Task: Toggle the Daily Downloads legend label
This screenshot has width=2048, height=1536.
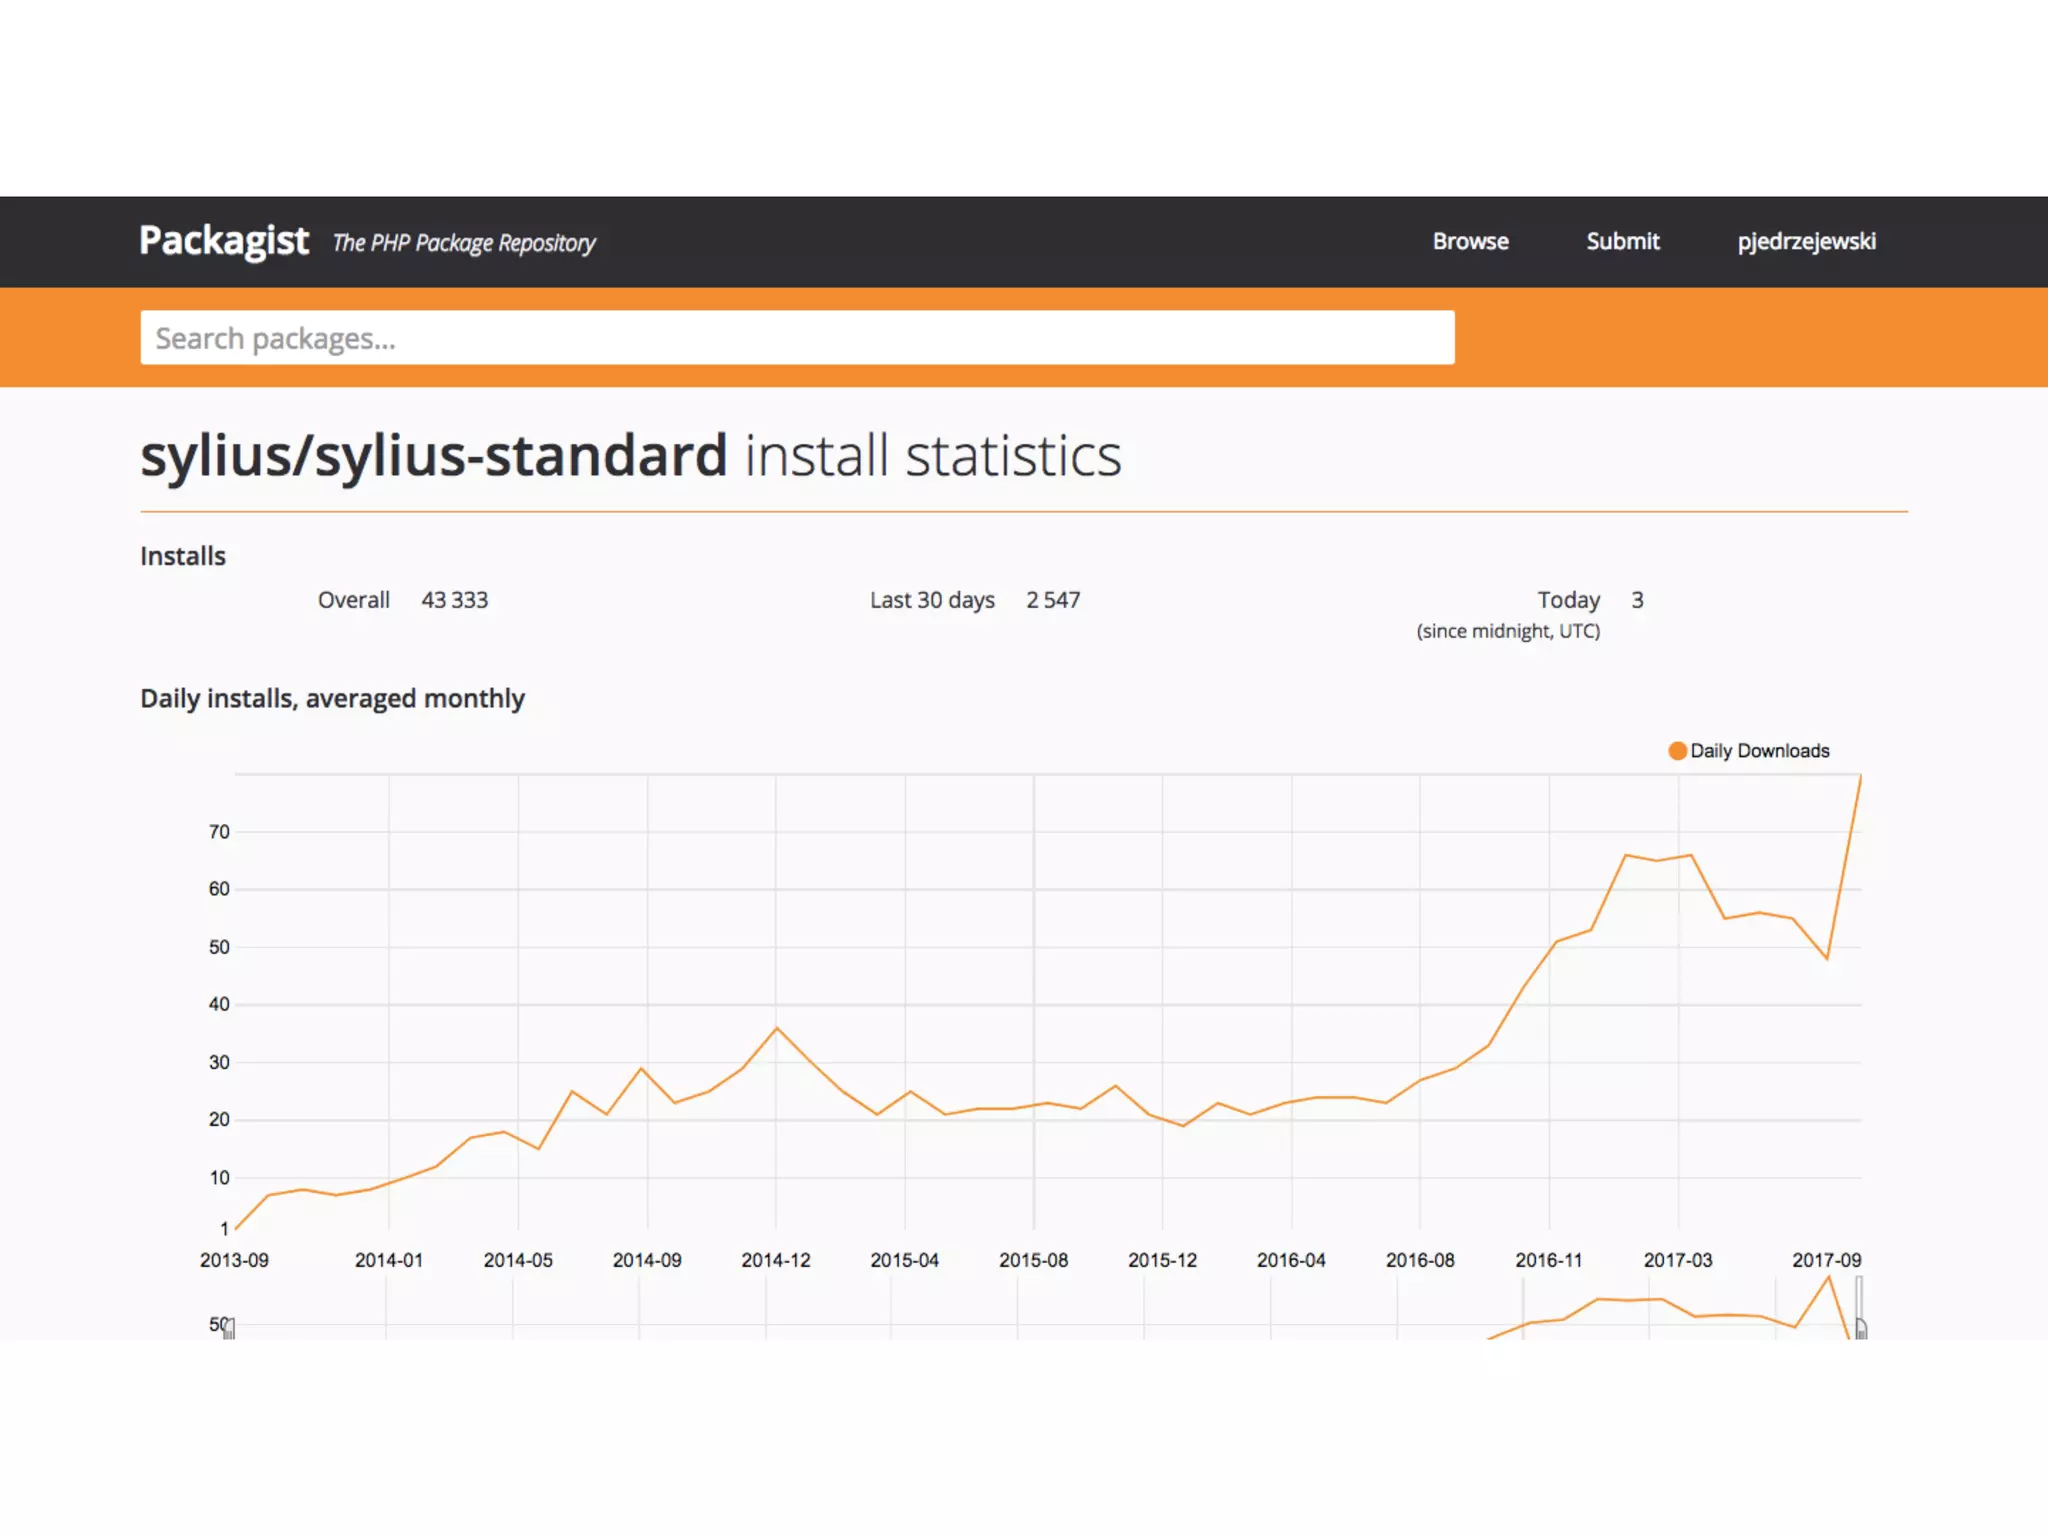Action: tap(1759, 751)
